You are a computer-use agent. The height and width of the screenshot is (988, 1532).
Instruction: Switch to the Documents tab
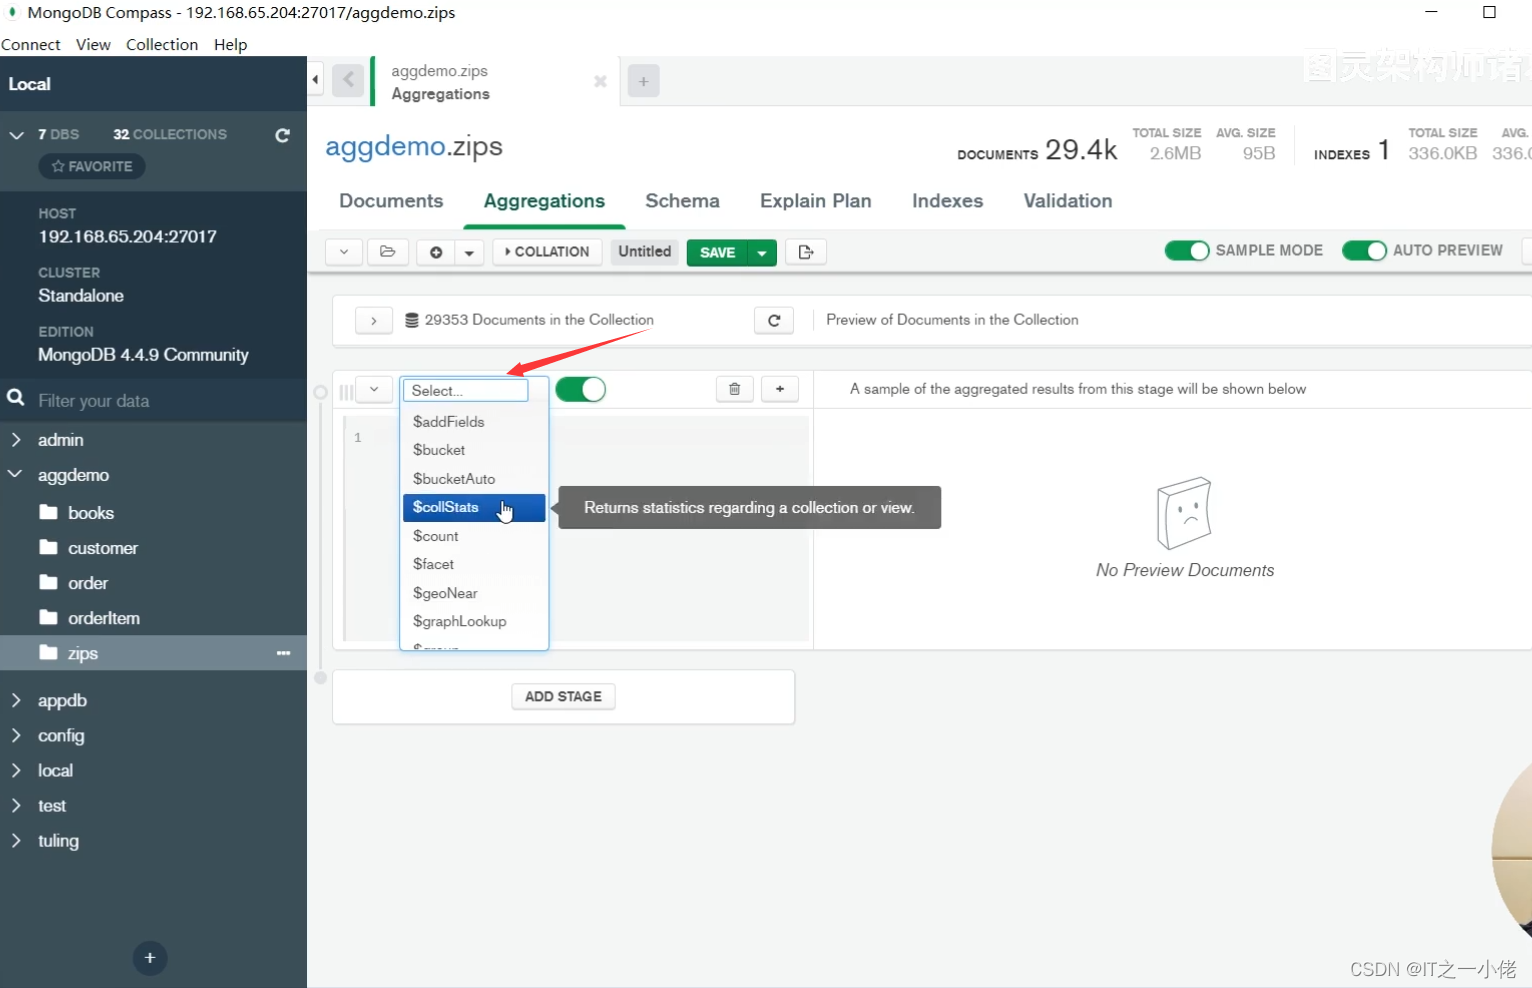click(x=391, y=201)
